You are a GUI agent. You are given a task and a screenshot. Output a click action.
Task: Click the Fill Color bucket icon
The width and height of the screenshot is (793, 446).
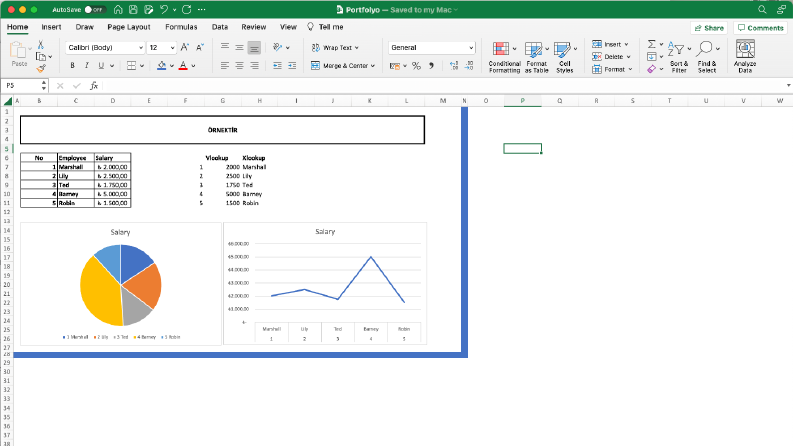(x=161, y=66)
